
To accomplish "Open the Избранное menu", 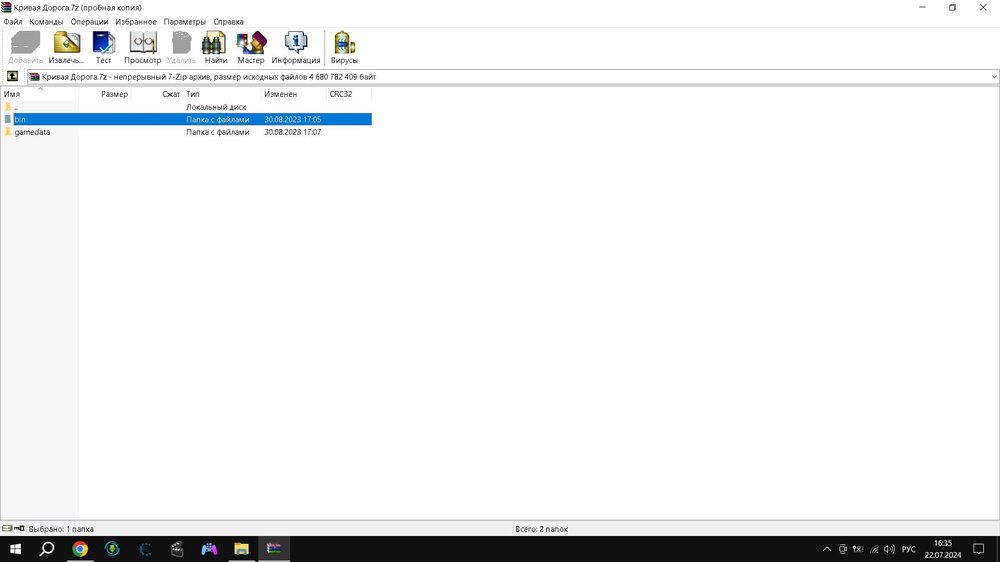I will coord(136,22).
